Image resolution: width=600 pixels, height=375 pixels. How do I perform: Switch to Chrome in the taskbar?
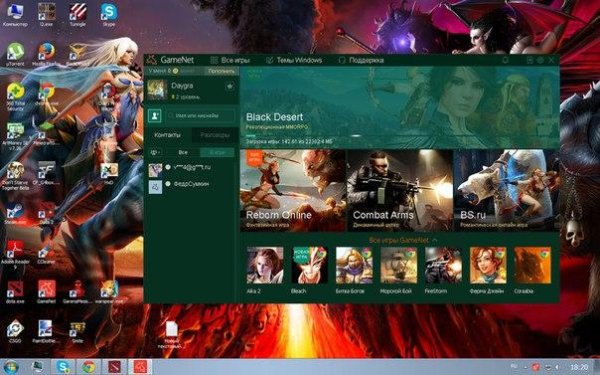(x=88, y=367)
